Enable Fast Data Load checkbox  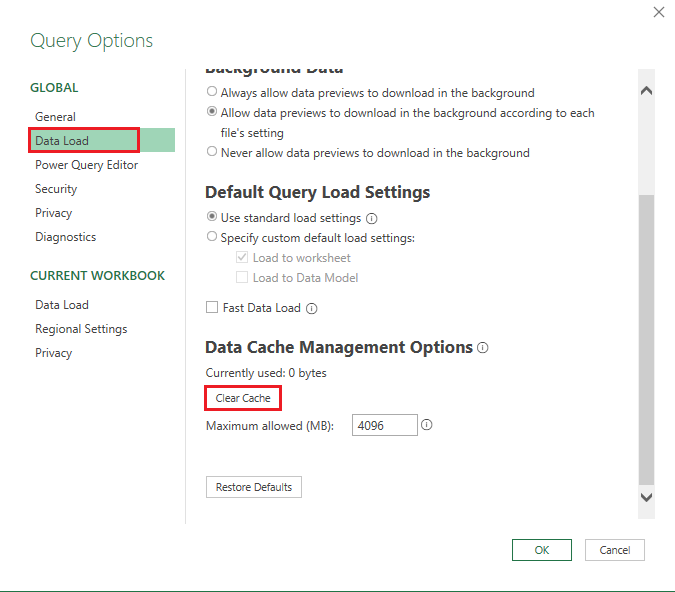point(212,307)
